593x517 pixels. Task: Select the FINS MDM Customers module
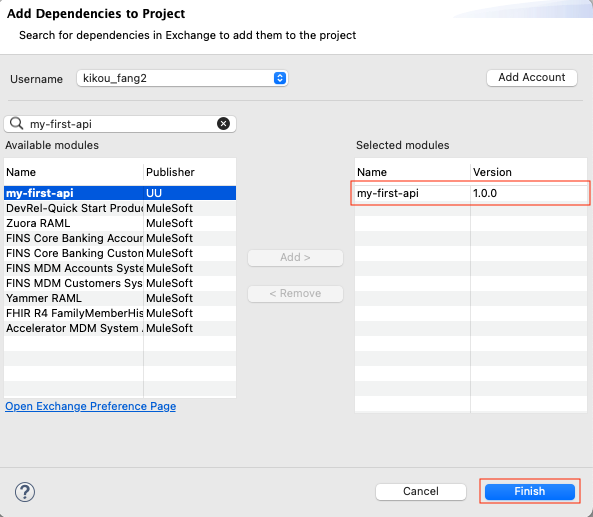point(120,283)
